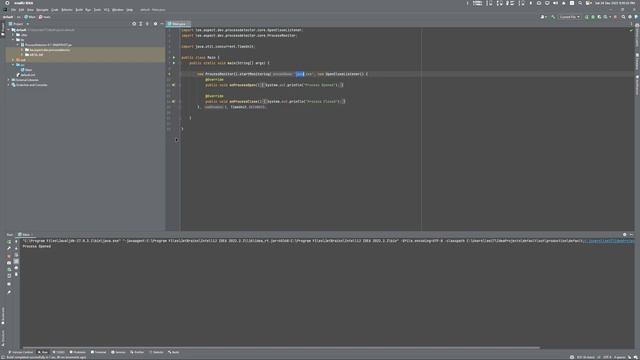Open Run panel settings gear
The height and width of the screenshot is (360, 640).
(x=624, y=235)
